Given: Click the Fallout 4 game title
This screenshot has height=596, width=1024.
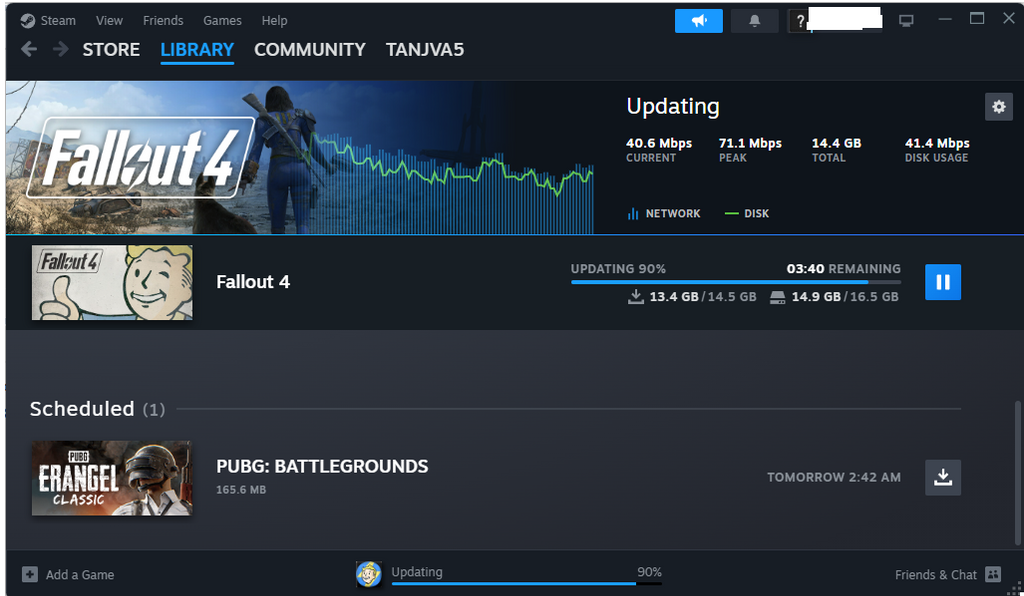Looking at the screenshot, I should click(x=253, y=282).
